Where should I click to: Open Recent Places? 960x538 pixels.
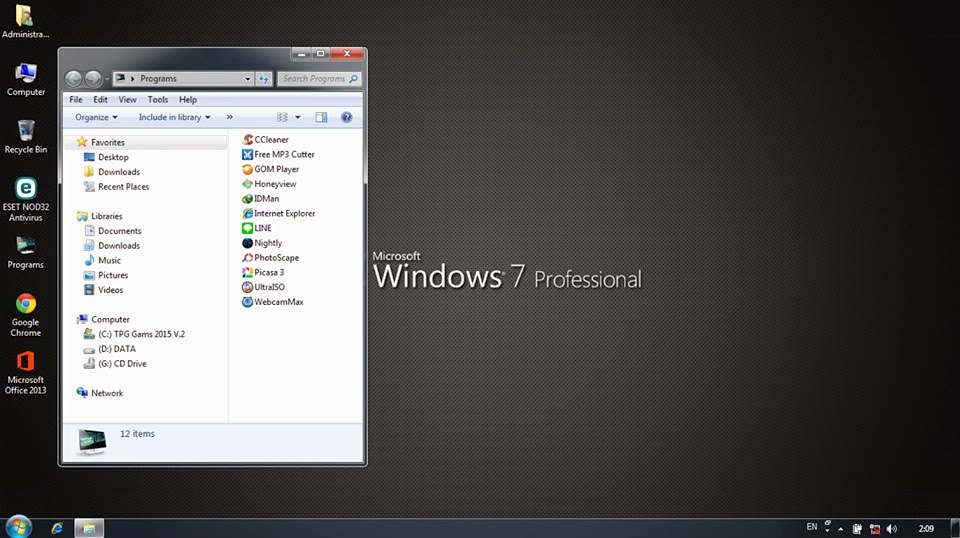pyautogui.click(x=116, y=187)
